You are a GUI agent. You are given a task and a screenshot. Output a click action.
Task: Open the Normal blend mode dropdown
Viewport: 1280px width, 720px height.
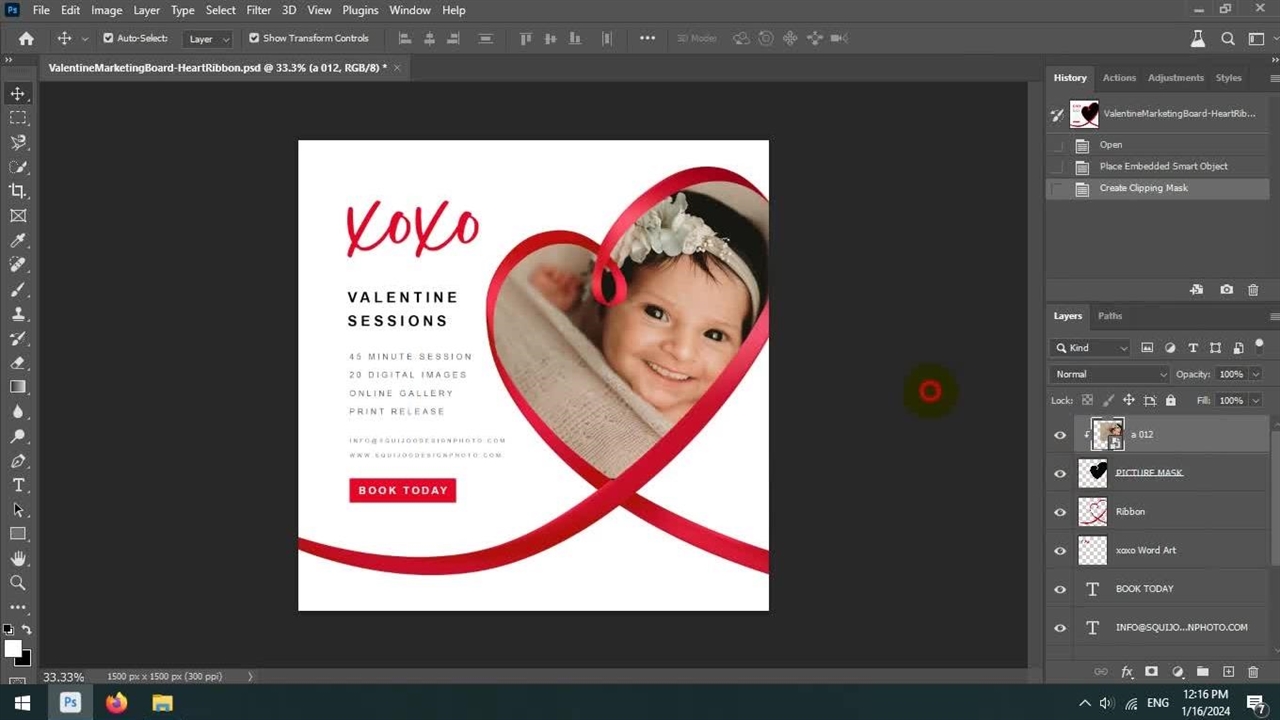[1110, 374]
